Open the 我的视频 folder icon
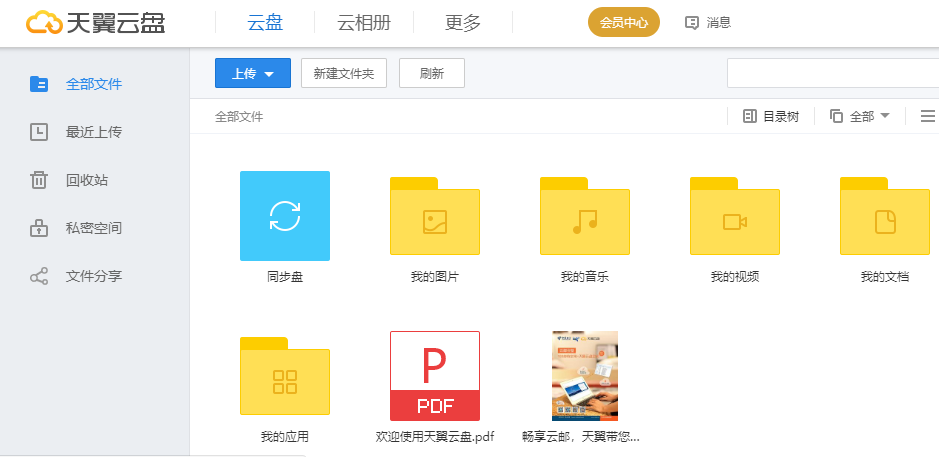Screen dimensions: 939x457 (735, 216)
